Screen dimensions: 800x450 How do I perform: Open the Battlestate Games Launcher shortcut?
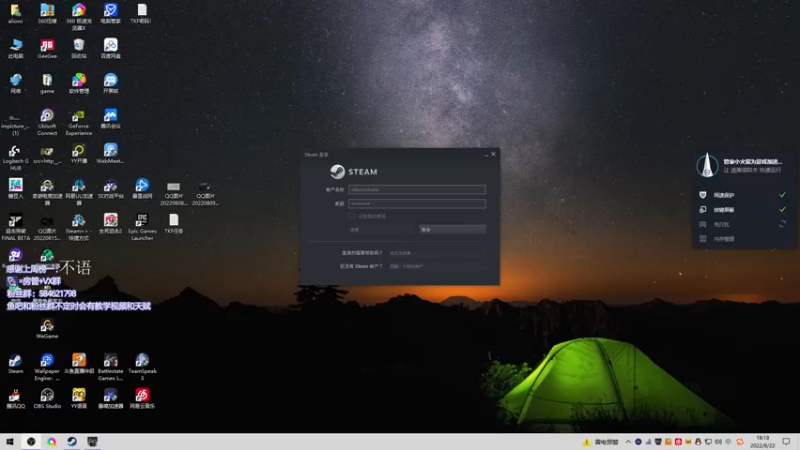click(x=110, y=367)
